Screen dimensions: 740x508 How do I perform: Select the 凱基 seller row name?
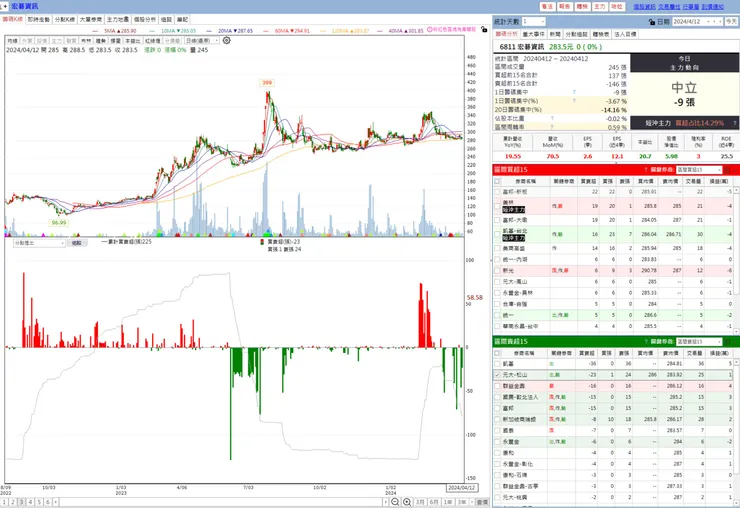[508, 364]
